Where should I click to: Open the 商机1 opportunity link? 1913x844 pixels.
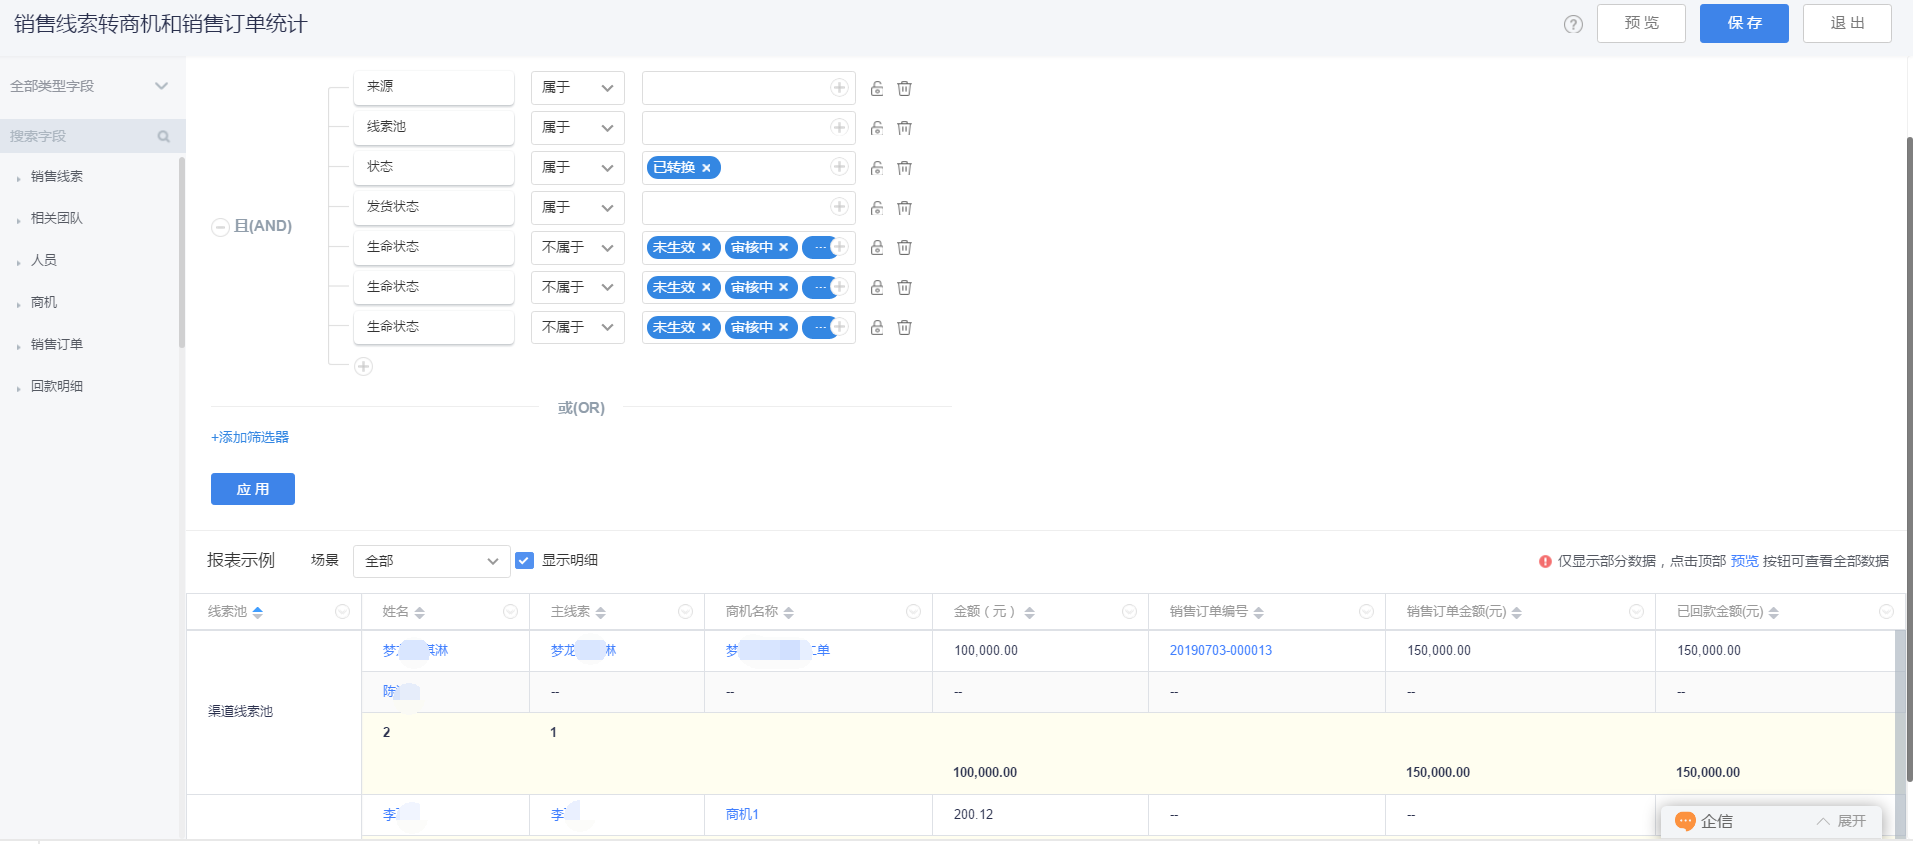pyautogui.click(x=742, y=815)
